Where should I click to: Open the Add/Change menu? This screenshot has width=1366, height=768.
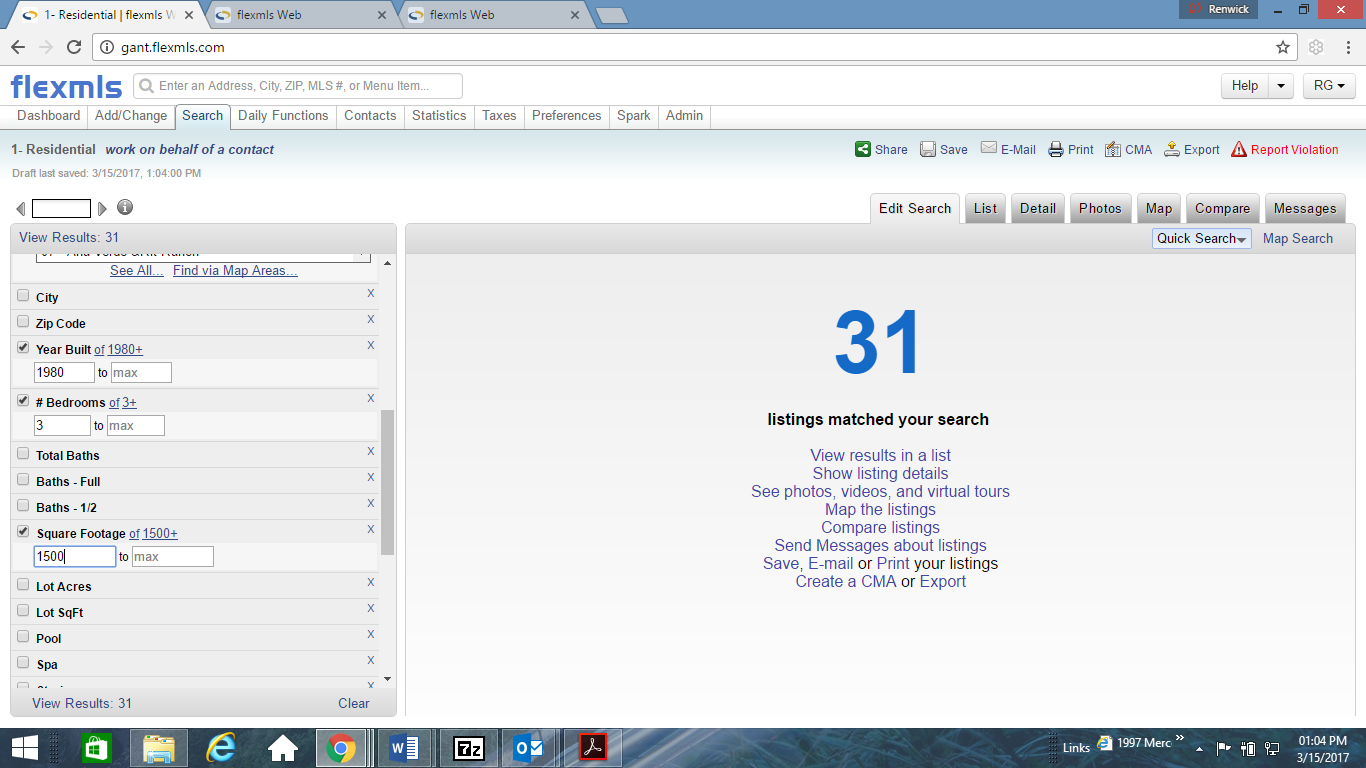pos(131,116)
